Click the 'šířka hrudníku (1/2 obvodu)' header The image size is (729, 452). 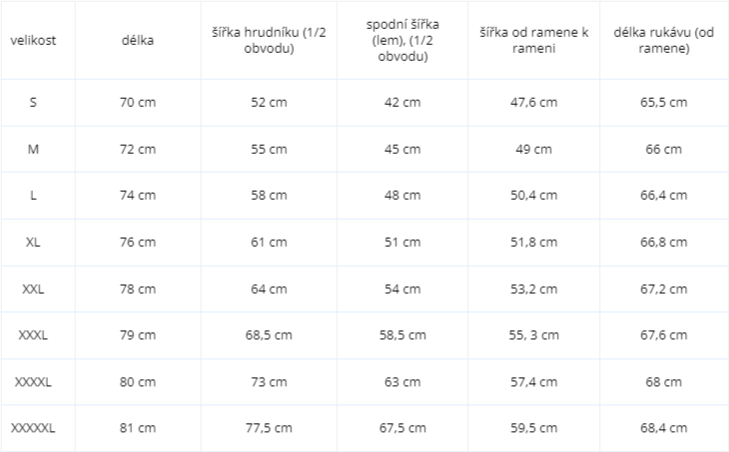pos(269,40)
